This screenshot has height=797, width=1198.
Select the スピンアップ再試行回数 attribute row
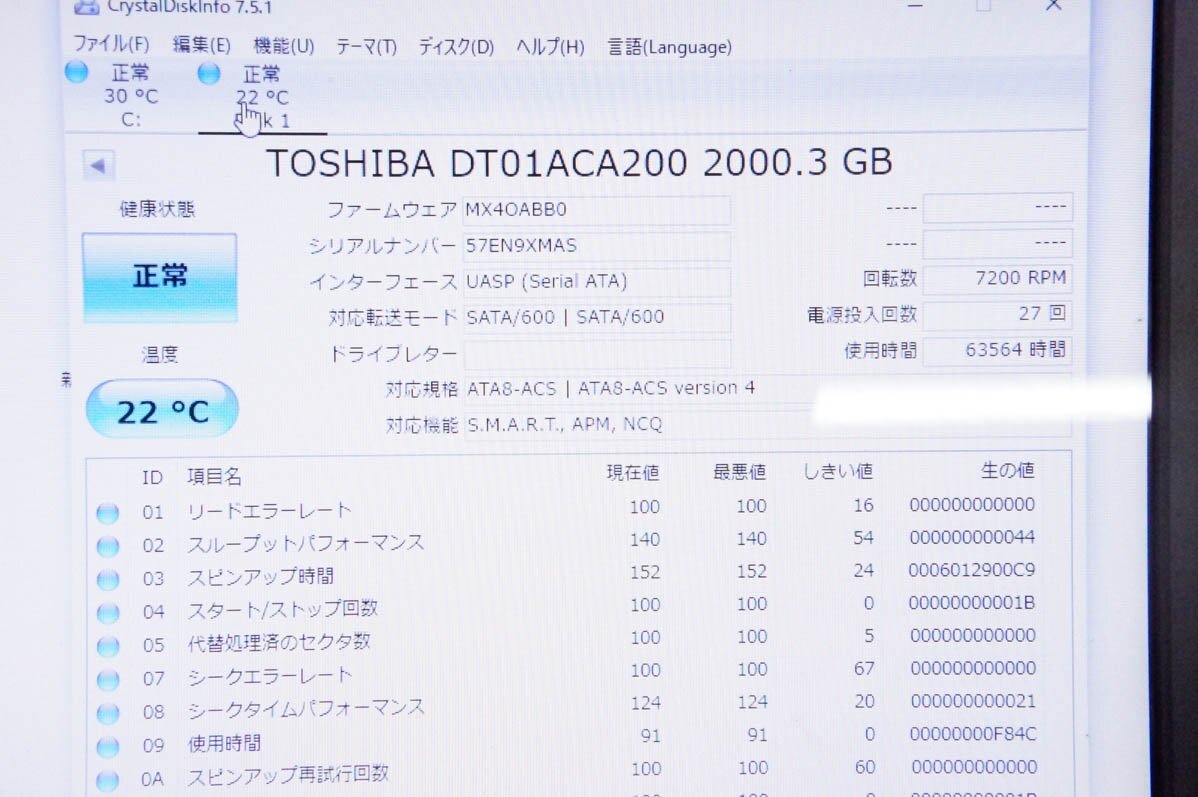(578, 772)
